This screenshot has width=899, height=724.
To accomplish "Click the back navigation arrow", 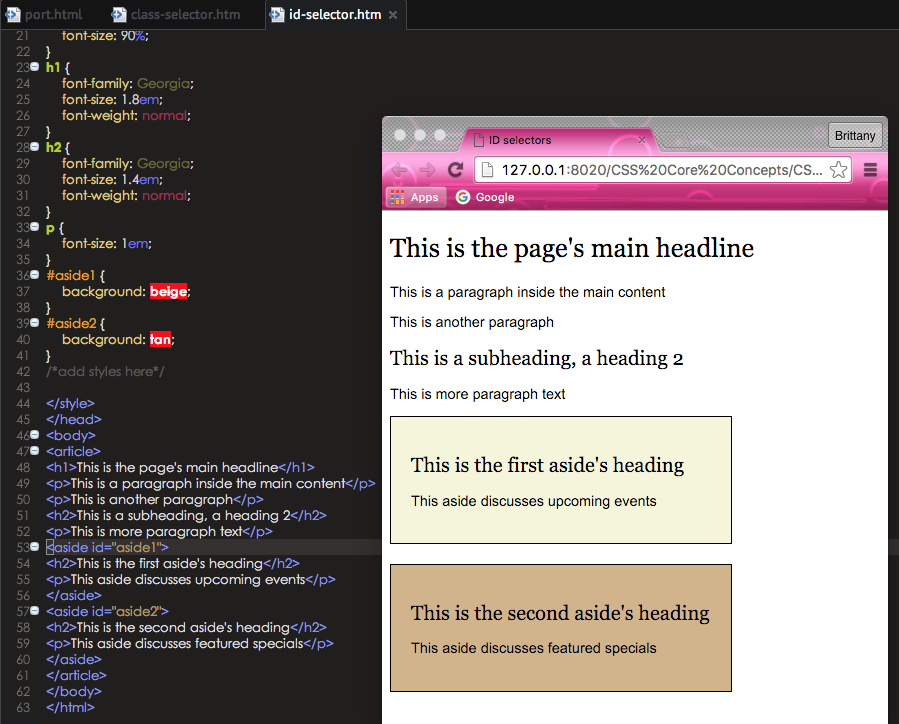I will (400, 170).
